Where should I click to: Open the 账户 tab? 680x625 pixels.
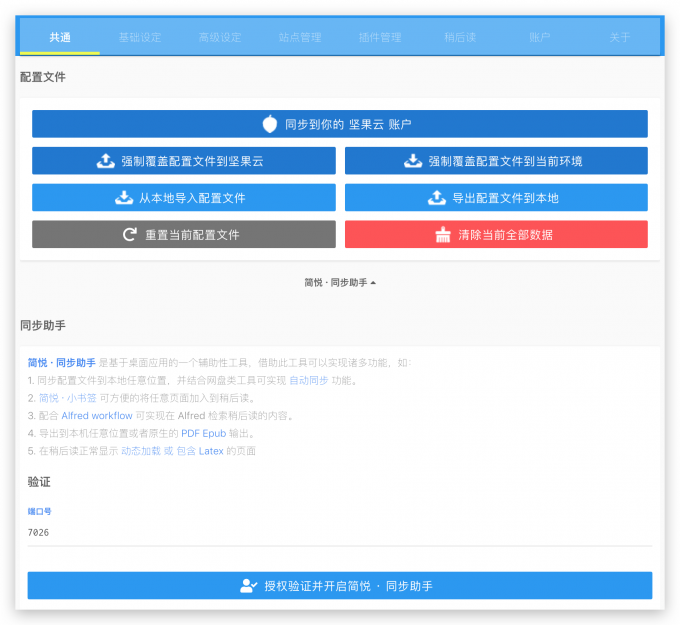[x=540, y=38]
